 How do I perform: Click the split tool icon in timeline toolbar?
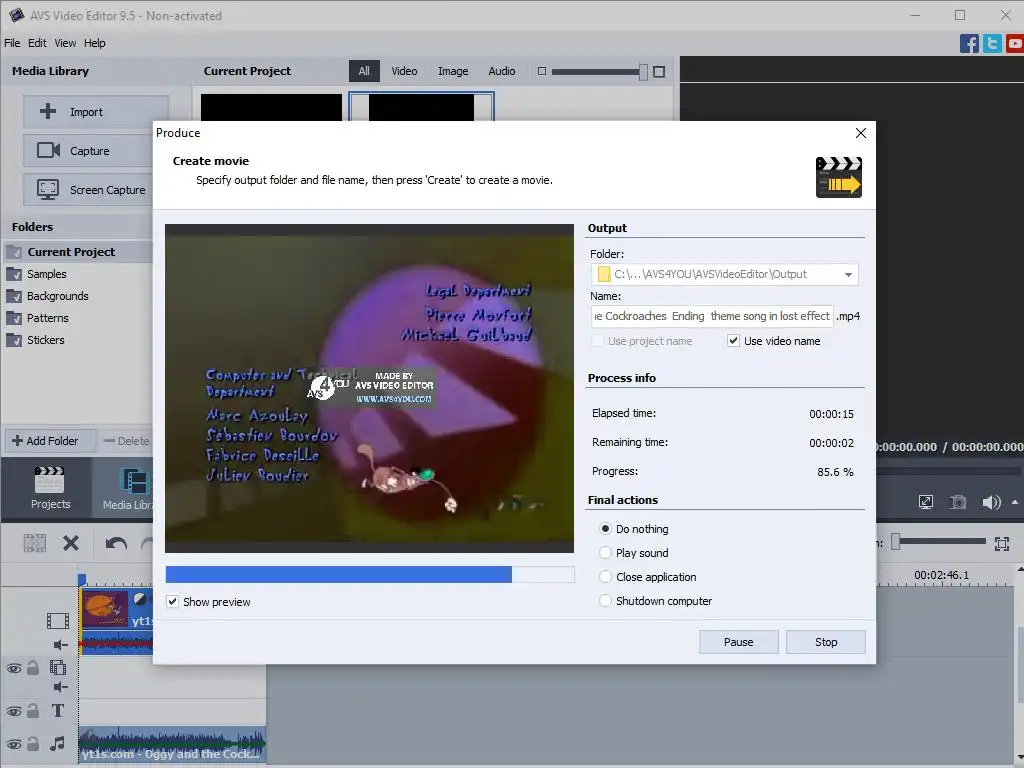click(35, 543)
